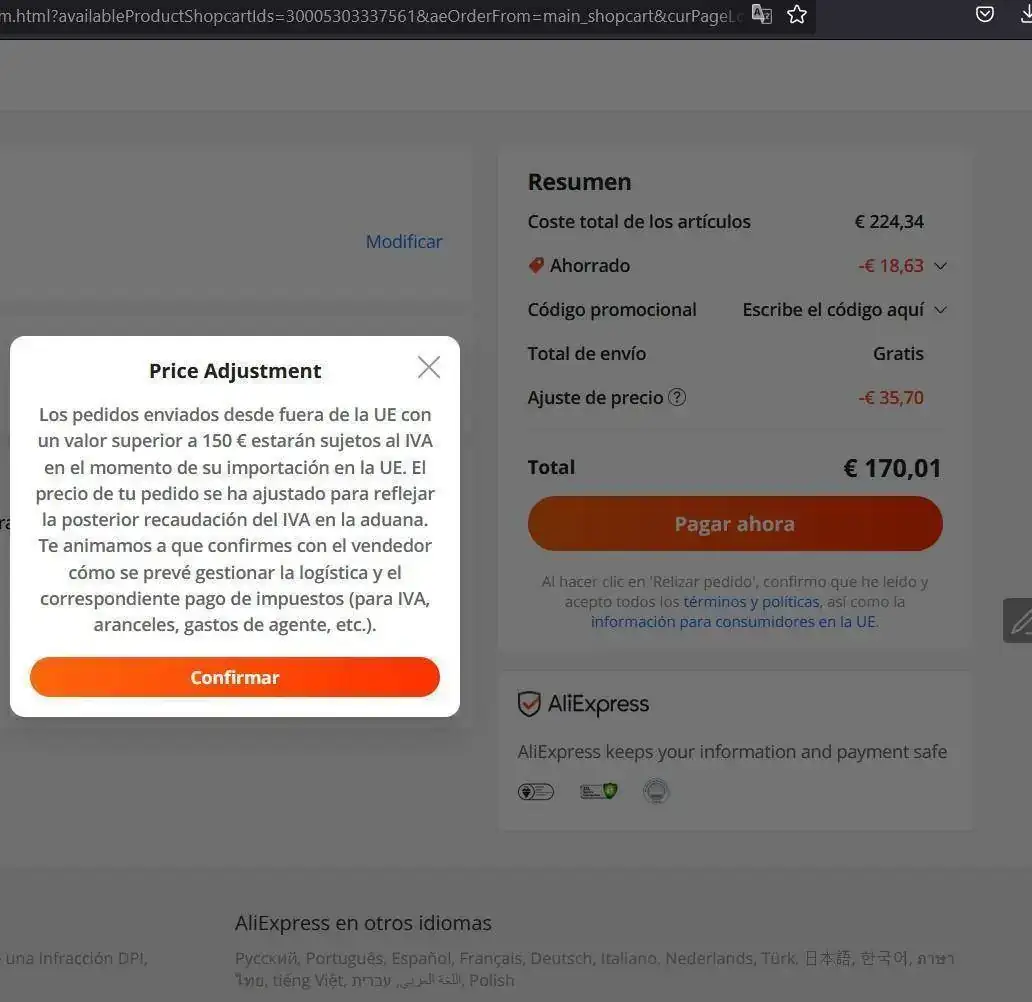
Task: Open términos y políticas link
Action: 752,602
